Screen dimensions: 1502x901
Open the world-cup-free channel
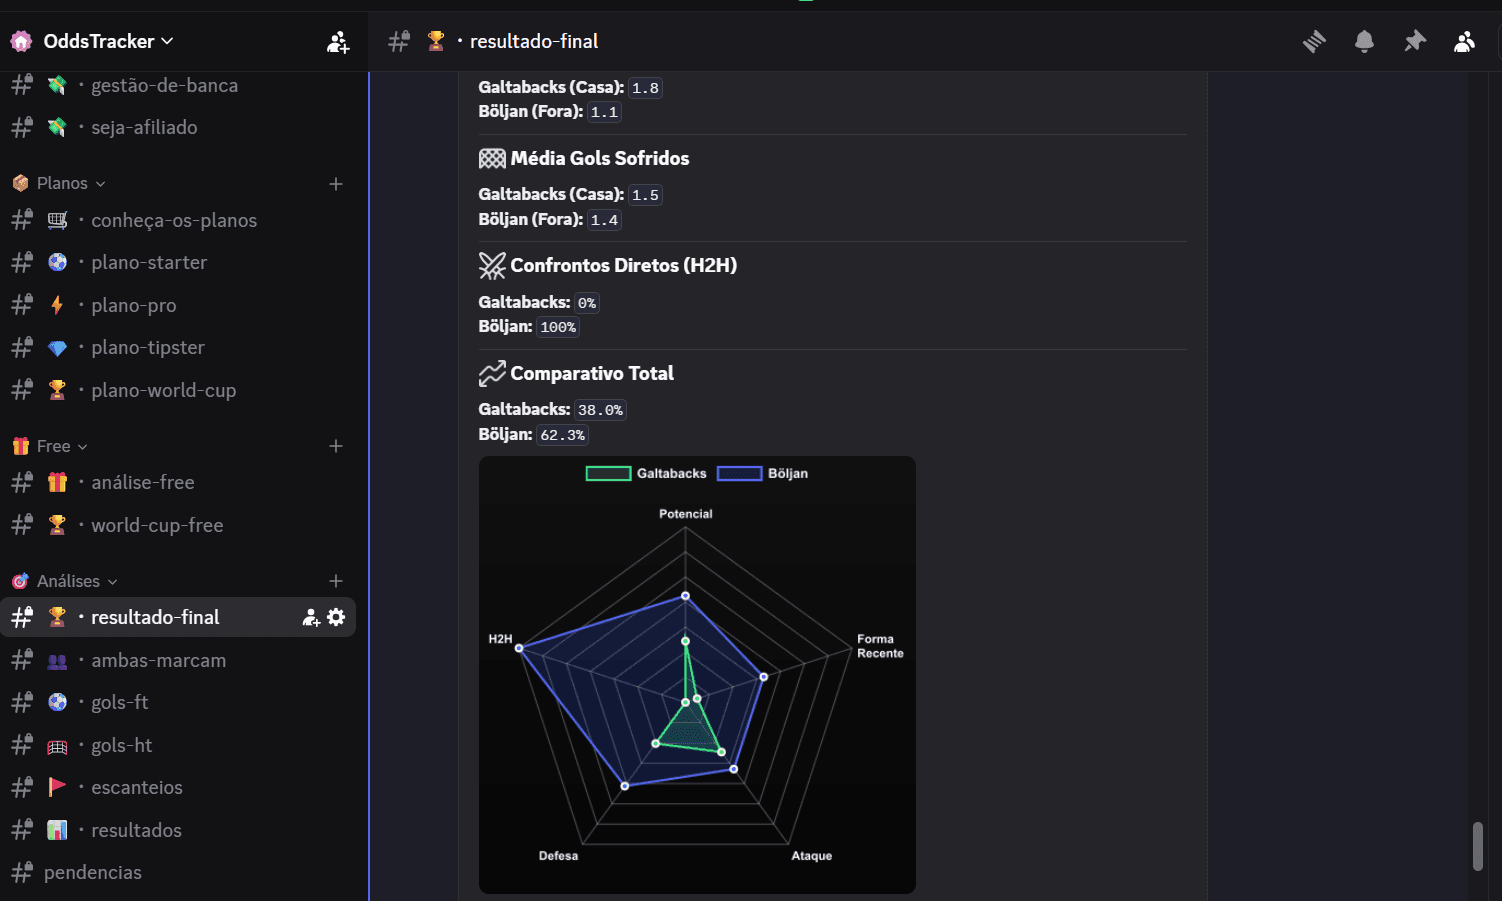[180, 525]
